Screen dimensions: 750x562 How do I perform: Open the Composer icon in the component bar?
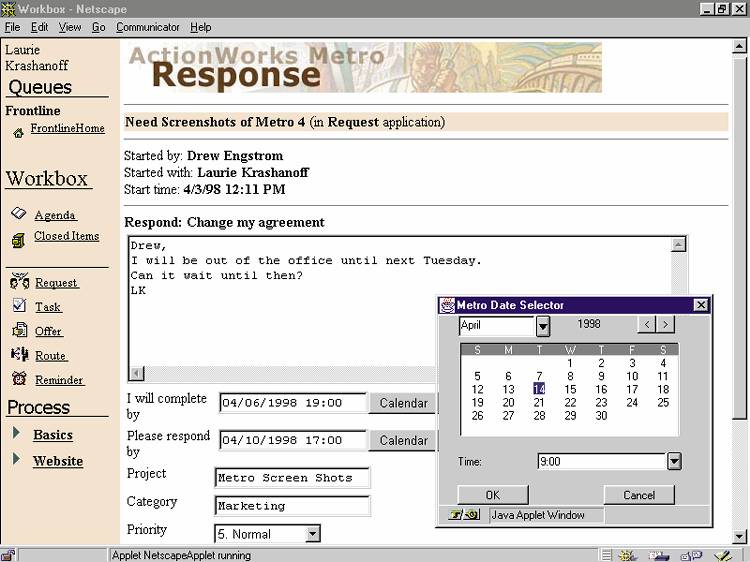pyautogui.click(x=722, y=555)
